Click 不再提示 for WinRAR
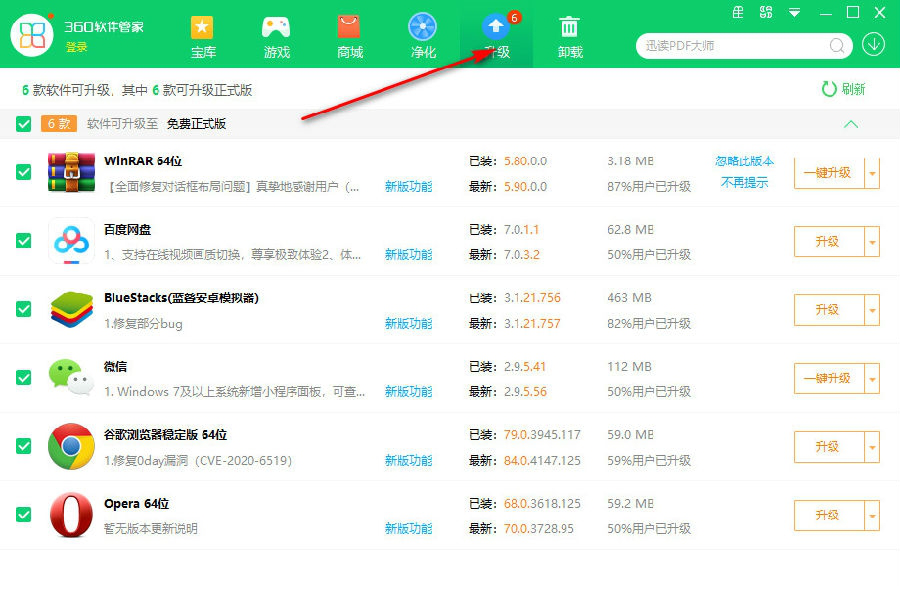The image size is (900, 609). [744, 183]
